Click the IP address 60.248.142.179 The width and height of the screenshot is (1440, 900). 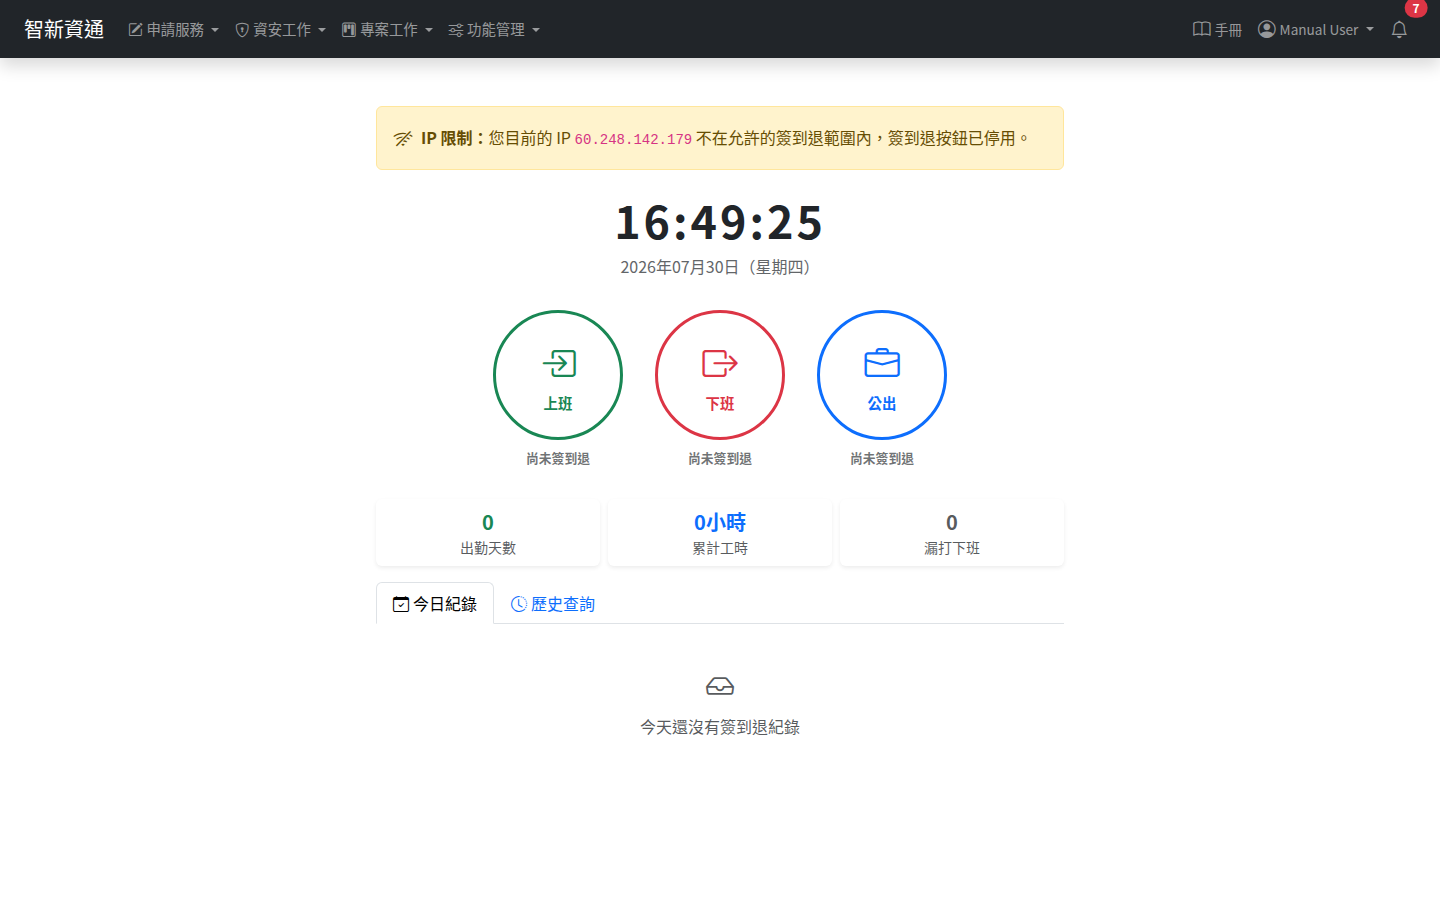point(633,139)
